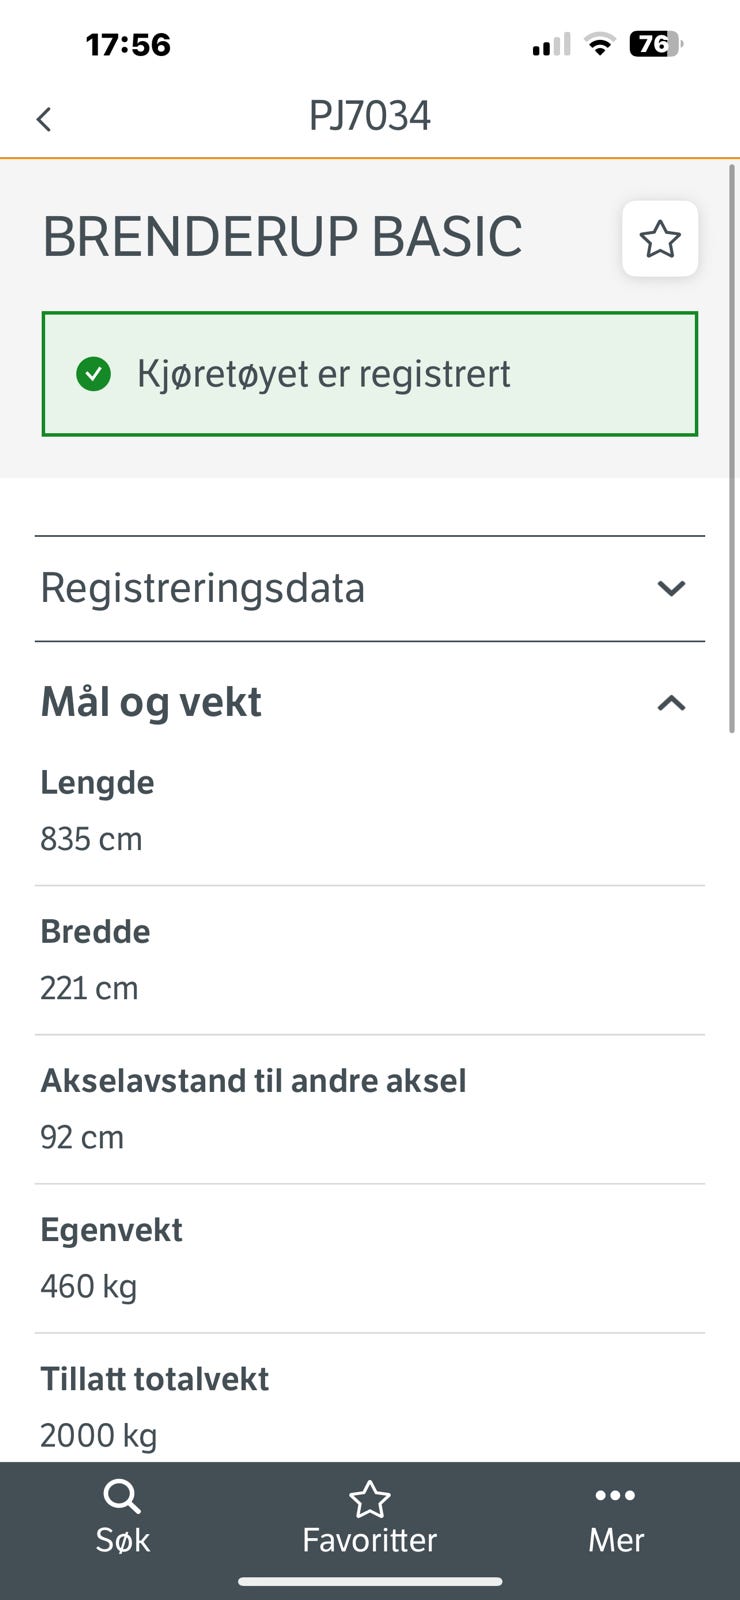Screen dimensions: 740x1600
Task: Tap the home indicator bar at bottom
Action: [369, 1582]
